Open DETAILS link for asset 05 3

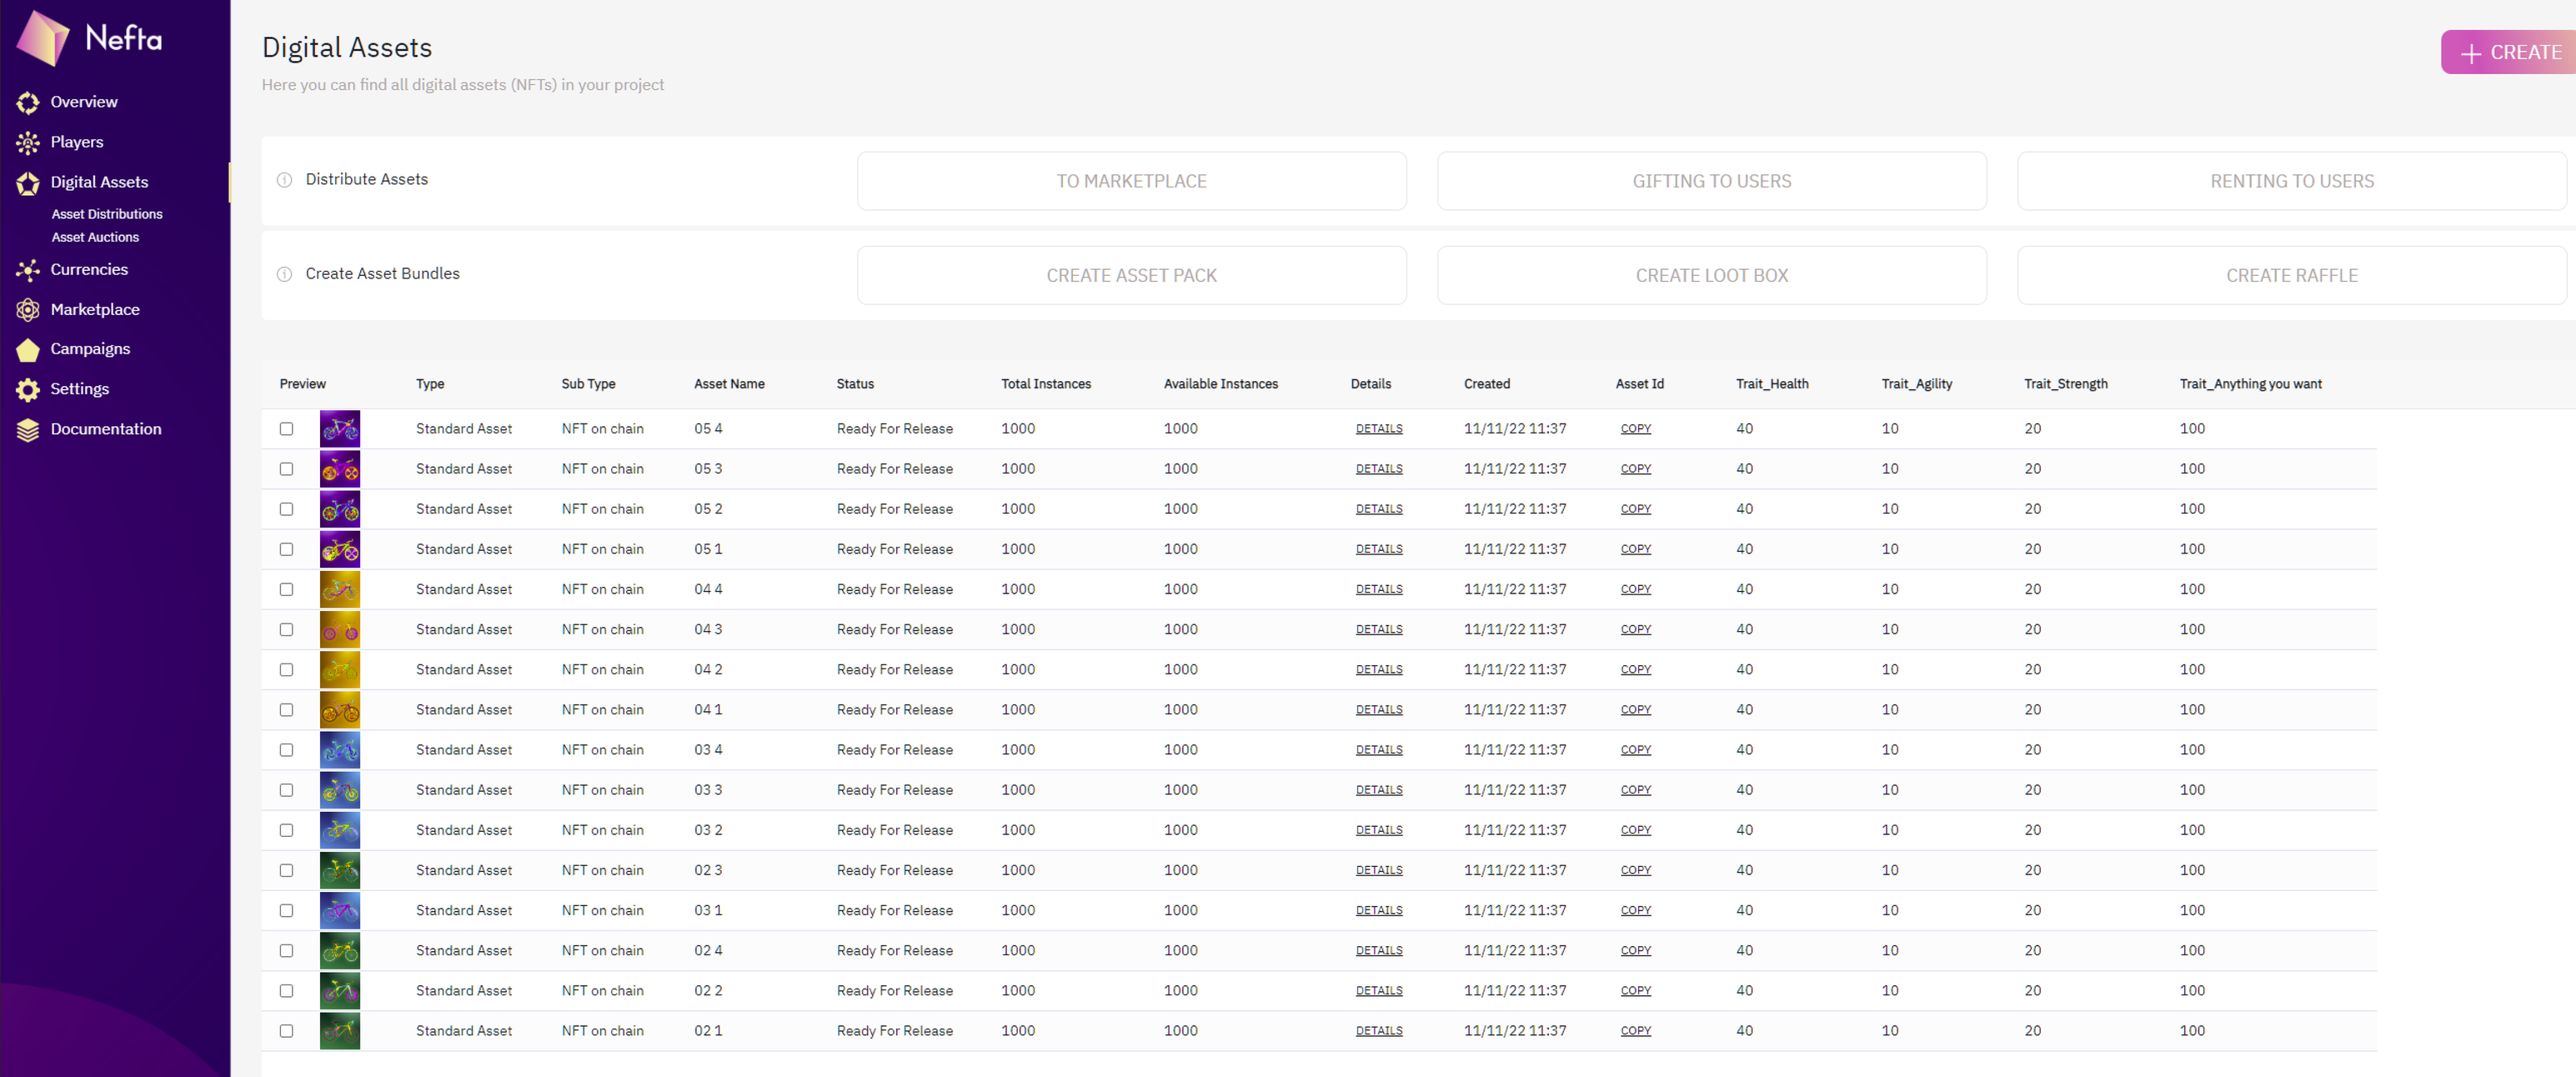1378,469
